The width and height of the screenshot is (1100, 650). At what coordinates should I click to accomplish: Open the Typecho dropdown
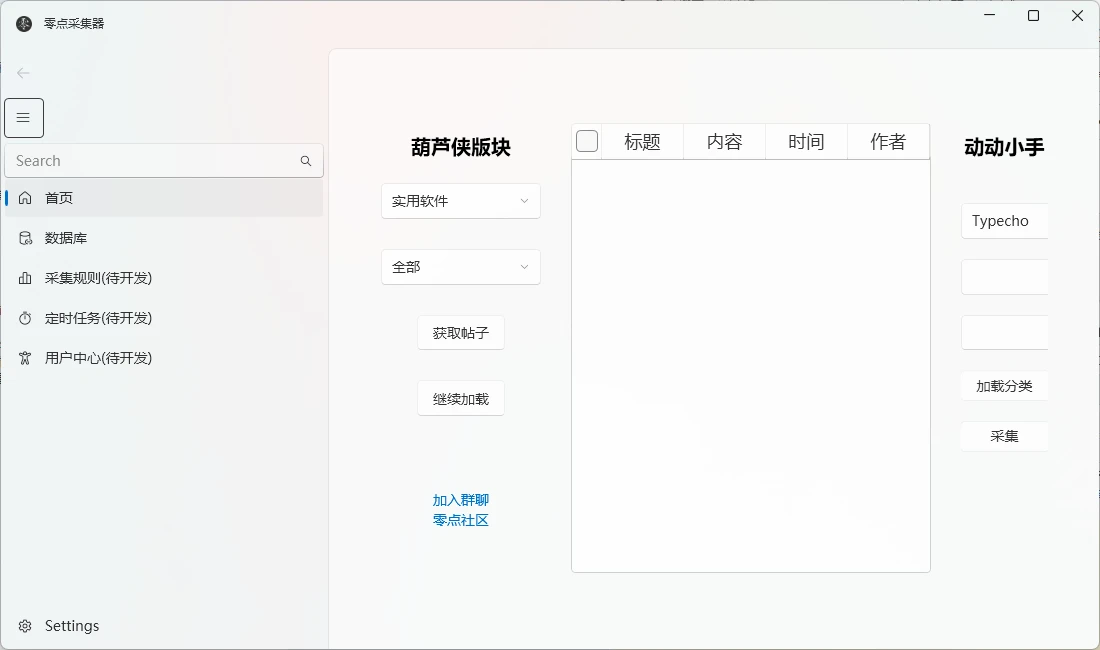(x=1004, y=221)
